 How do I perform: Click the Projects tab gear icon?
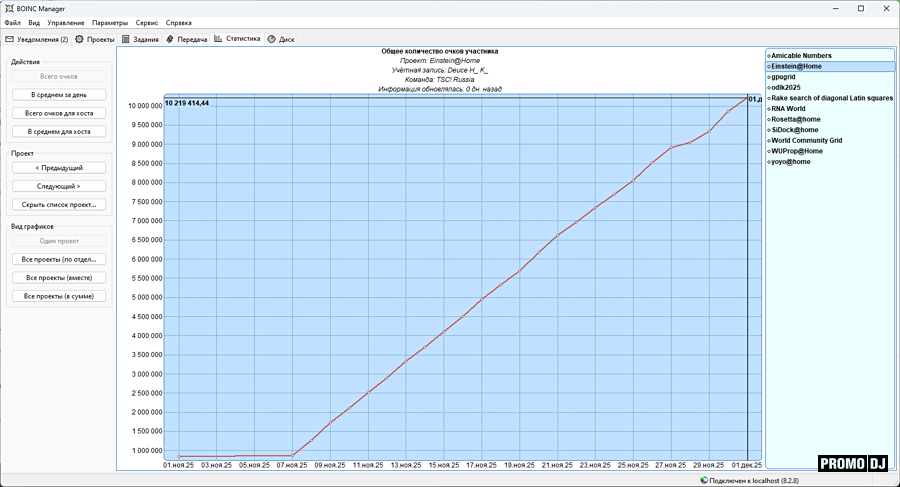point(79,40)
